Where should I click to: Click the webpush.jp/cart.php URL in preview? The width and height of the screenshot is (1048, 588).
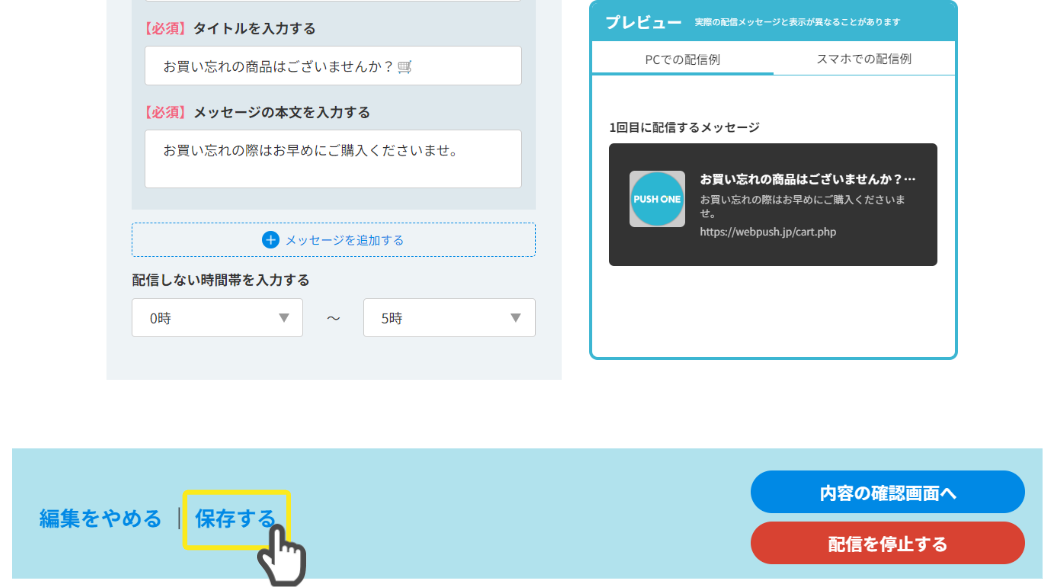[x=768, y=232]
